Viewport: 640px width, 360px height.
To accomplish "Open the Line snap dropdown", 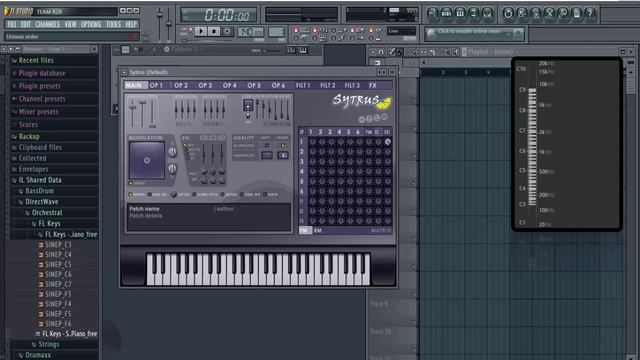I will tap(401, 31).
